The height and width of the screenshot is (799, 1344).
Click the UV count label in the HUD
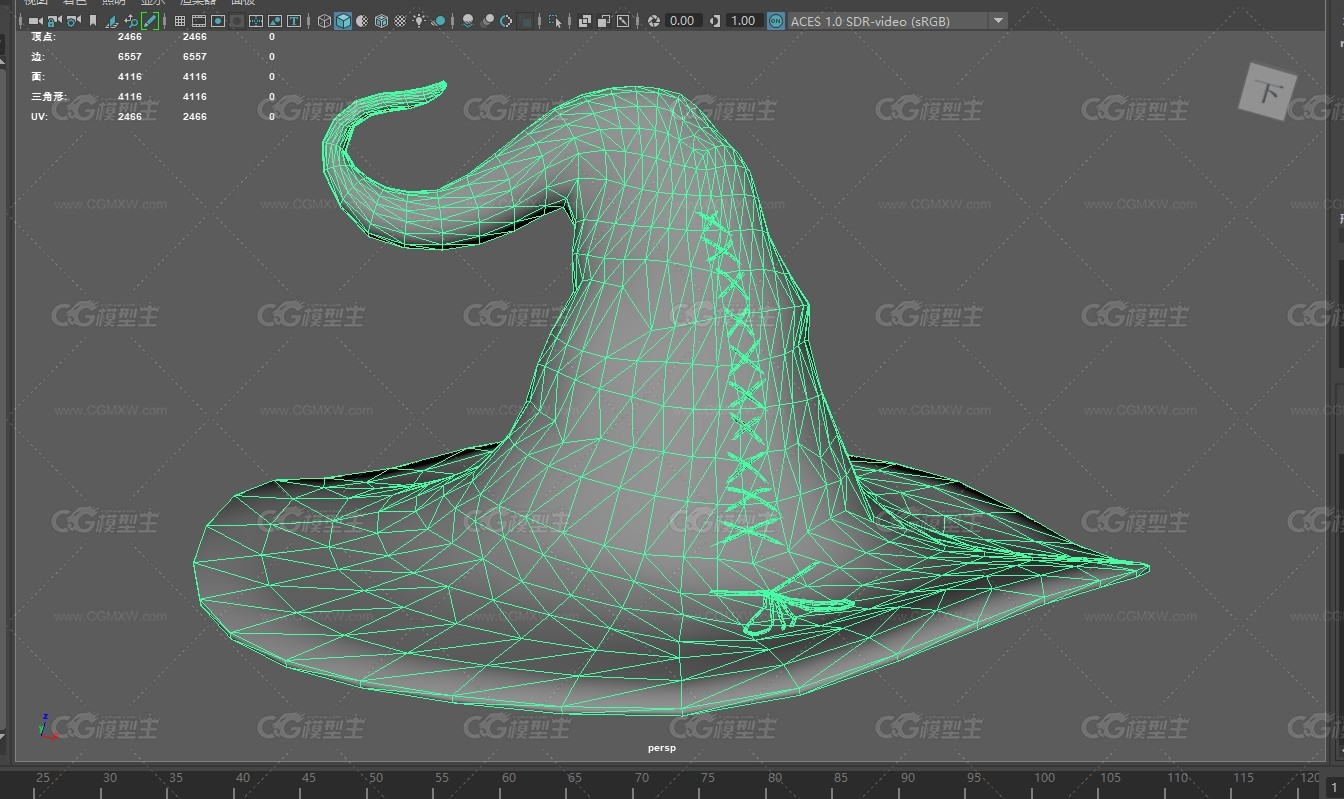[39, 116]
